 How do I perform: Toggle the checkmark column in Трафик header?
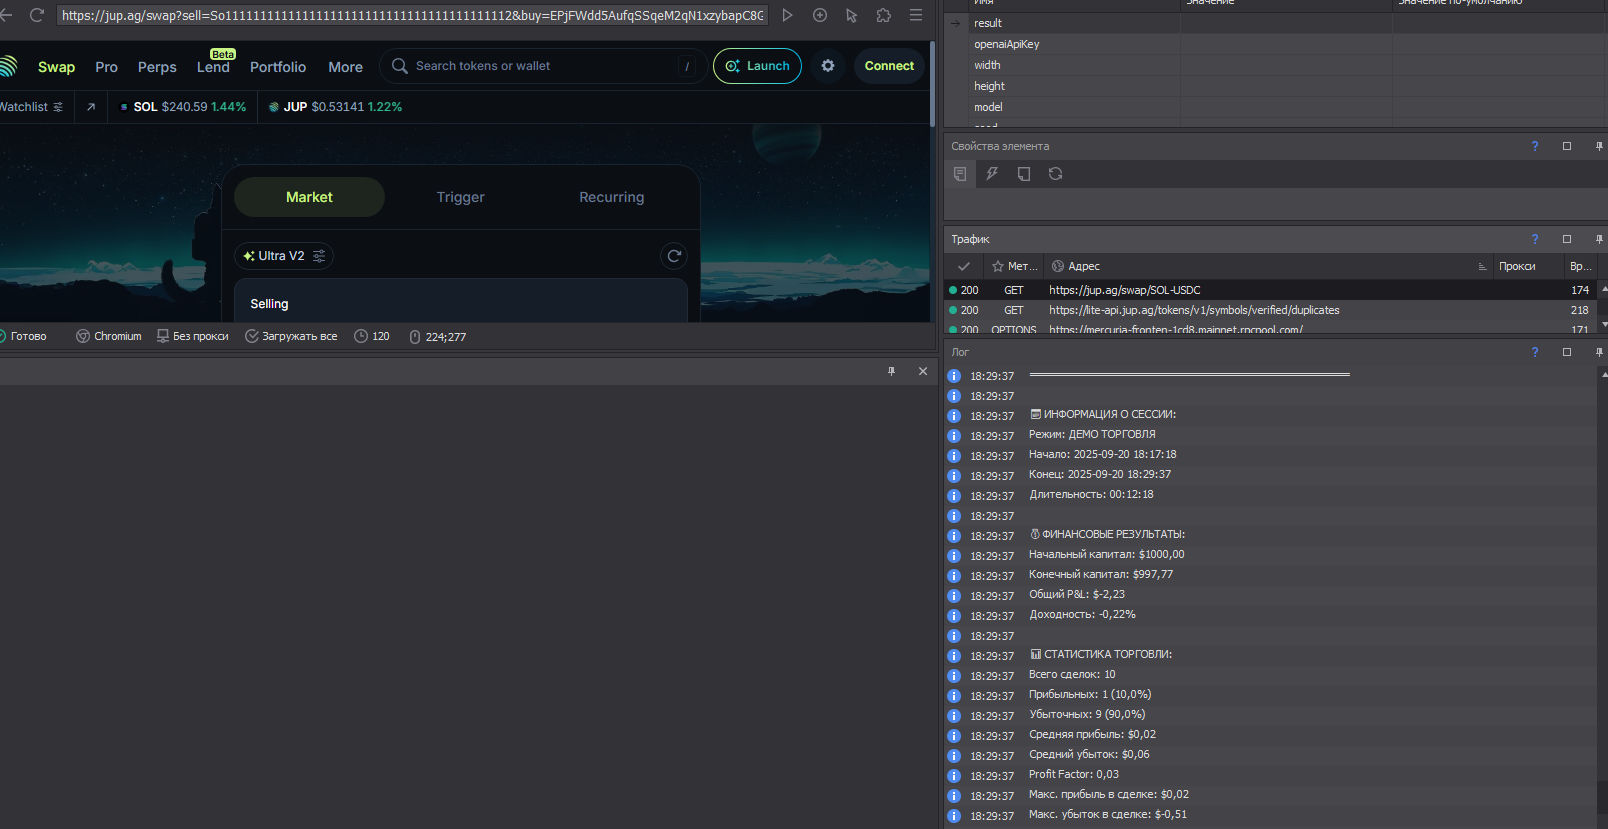point(964,266)
